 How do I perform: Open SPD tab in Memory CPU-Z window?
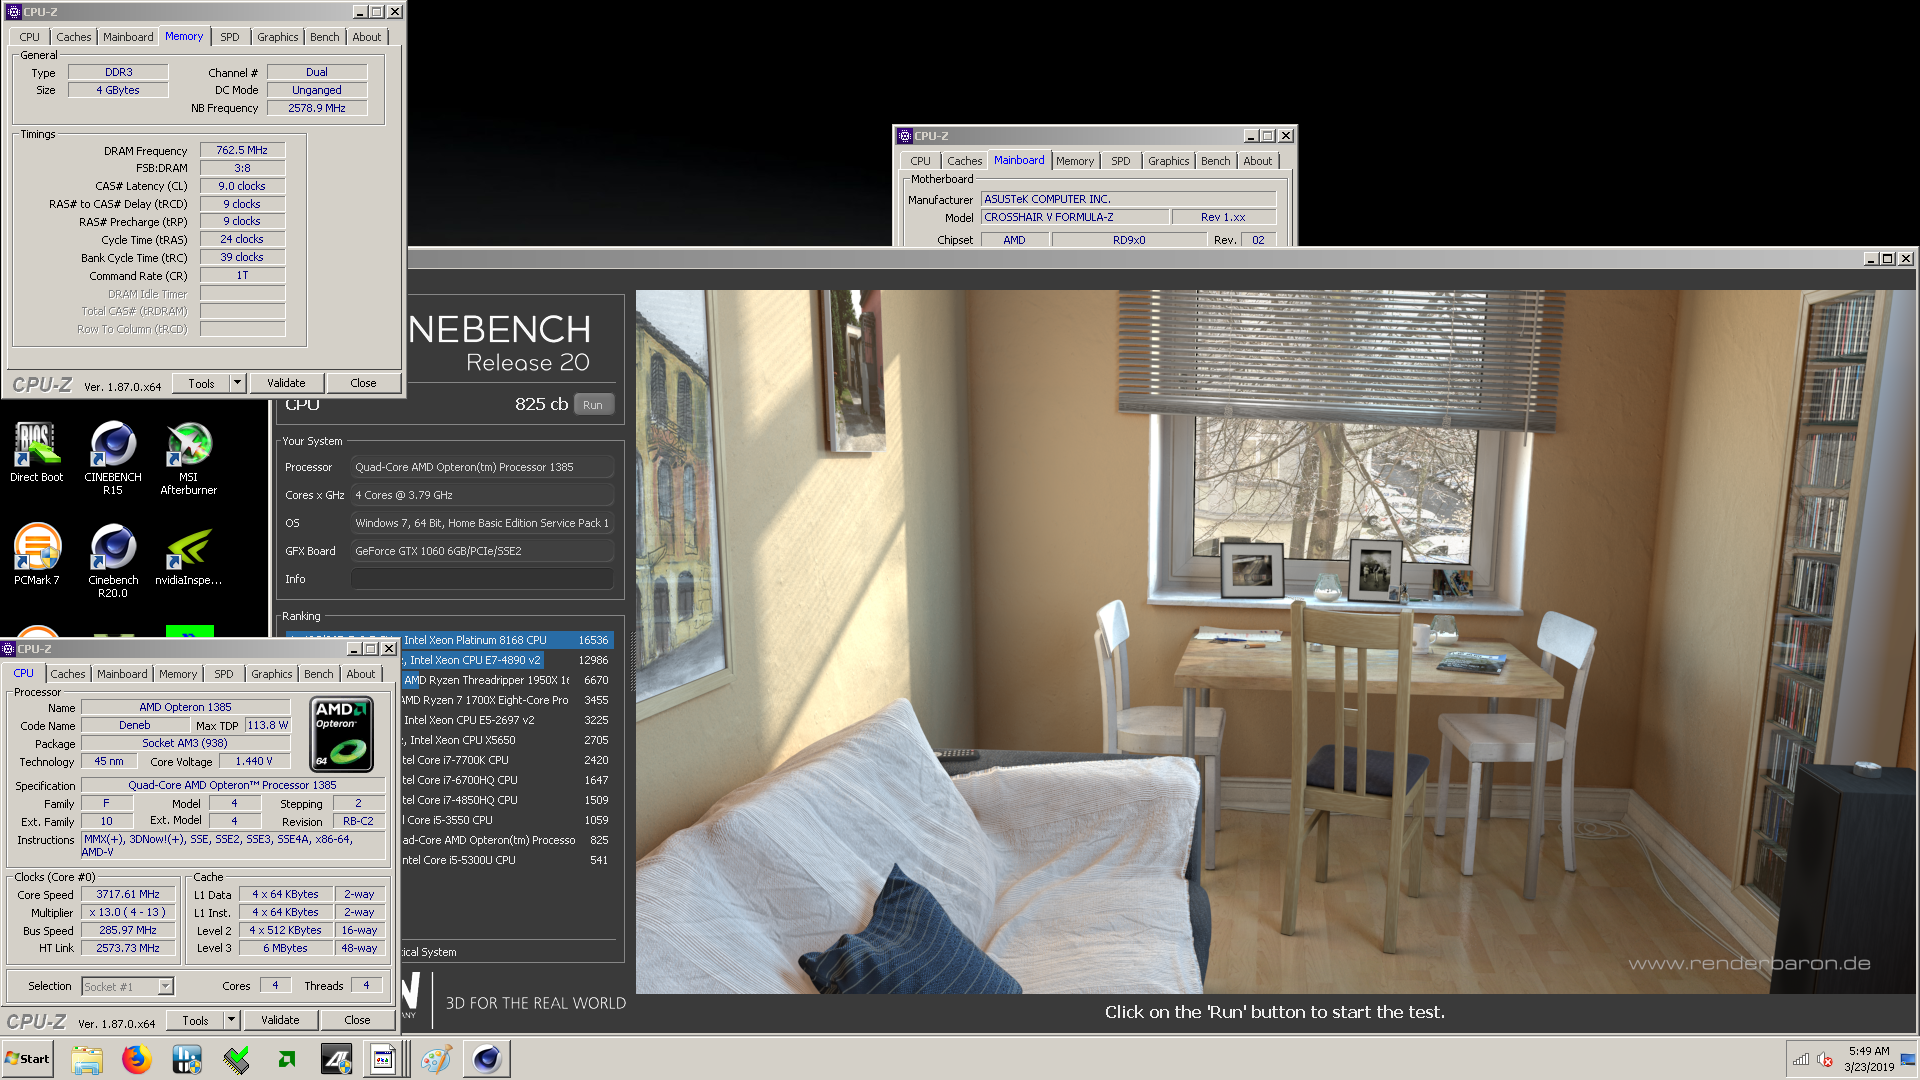[230, 37]
